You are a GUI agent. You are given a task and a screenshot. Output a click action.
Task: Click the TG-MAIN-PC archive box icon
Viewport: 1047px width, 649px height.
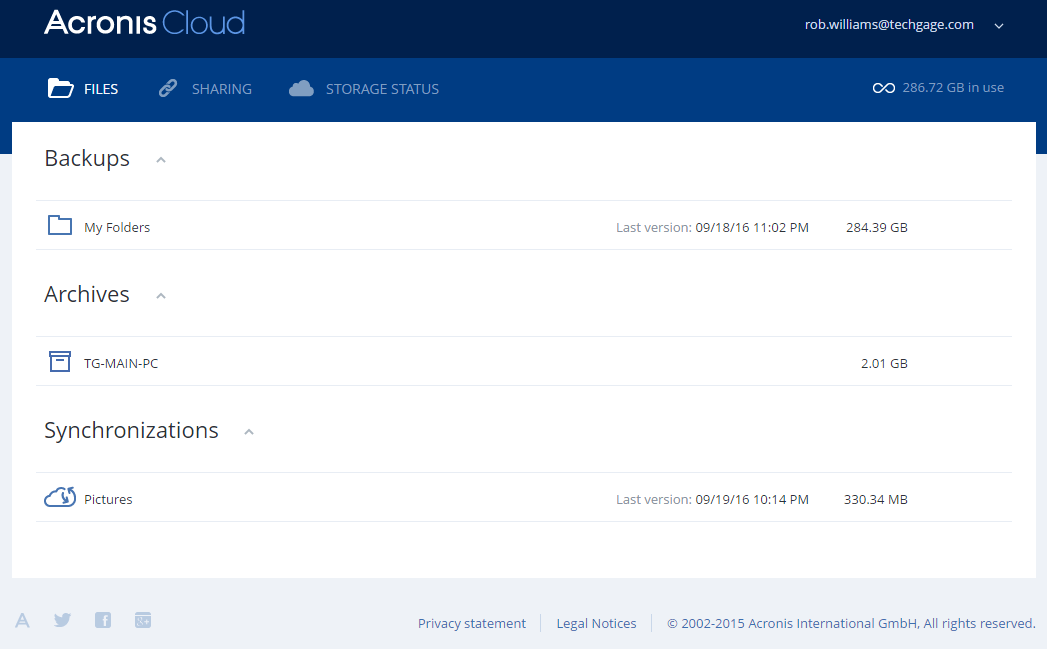60,361
